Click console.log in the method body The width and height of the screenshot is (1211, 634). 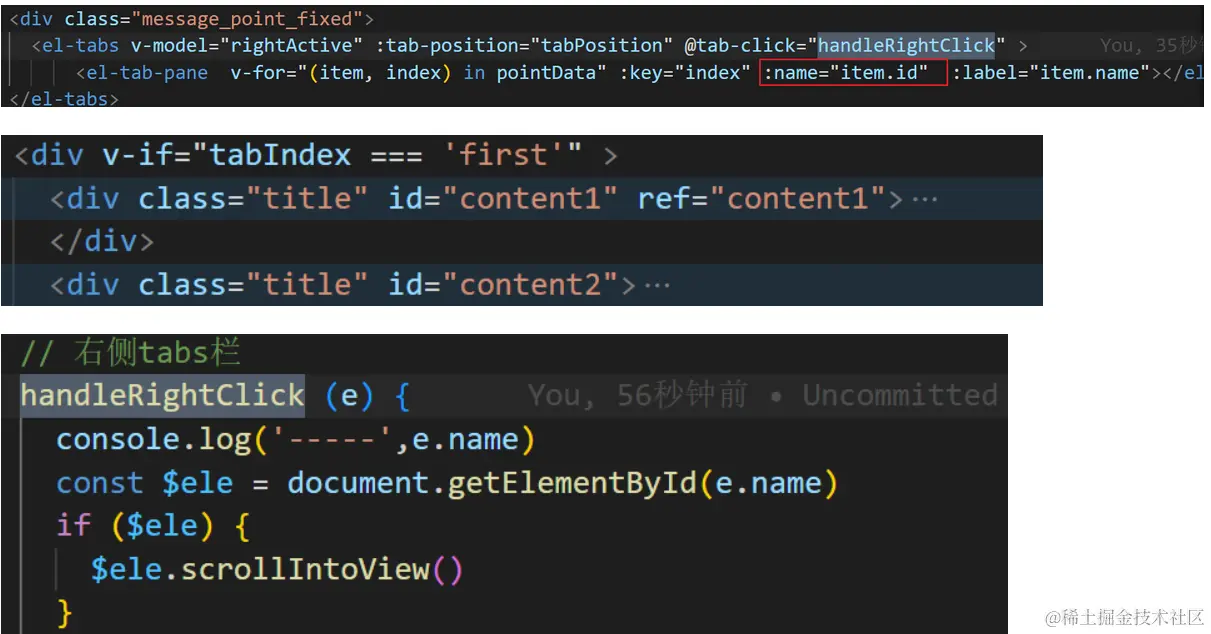pyautogui.click(x=154, y=439)
